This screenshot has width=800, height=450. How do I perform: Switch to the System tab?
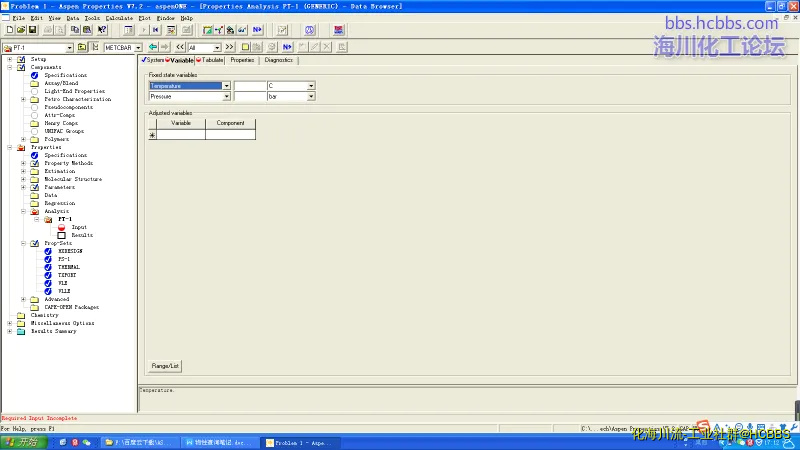pyautogui.click(x=153, y=60)
